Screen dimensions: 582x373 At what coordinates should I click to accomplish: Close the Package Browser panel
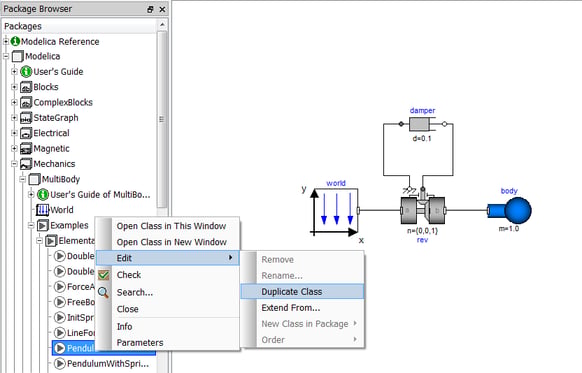162,9
